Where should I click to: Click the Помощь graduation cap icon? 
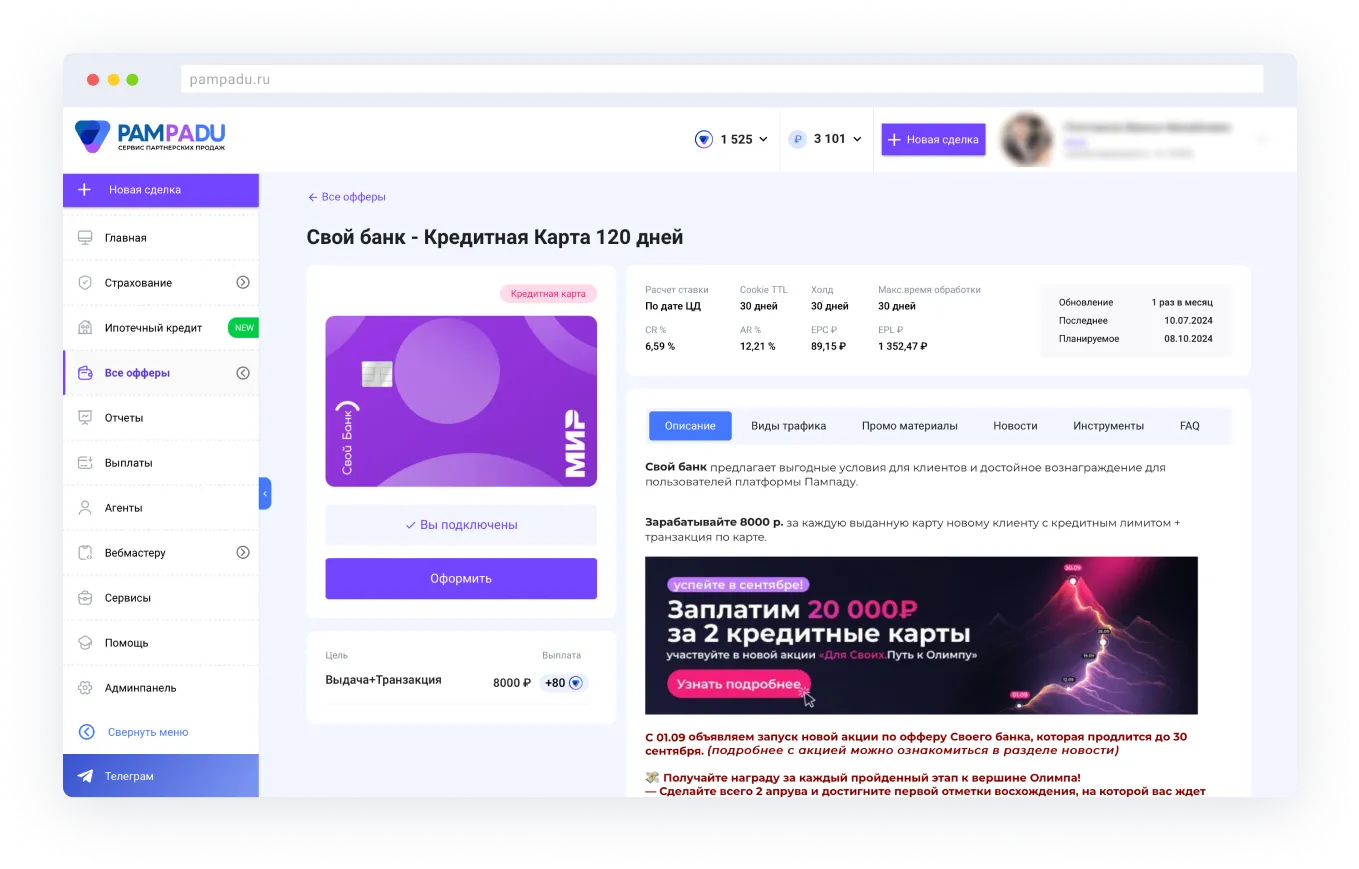[x=86, y=643]
